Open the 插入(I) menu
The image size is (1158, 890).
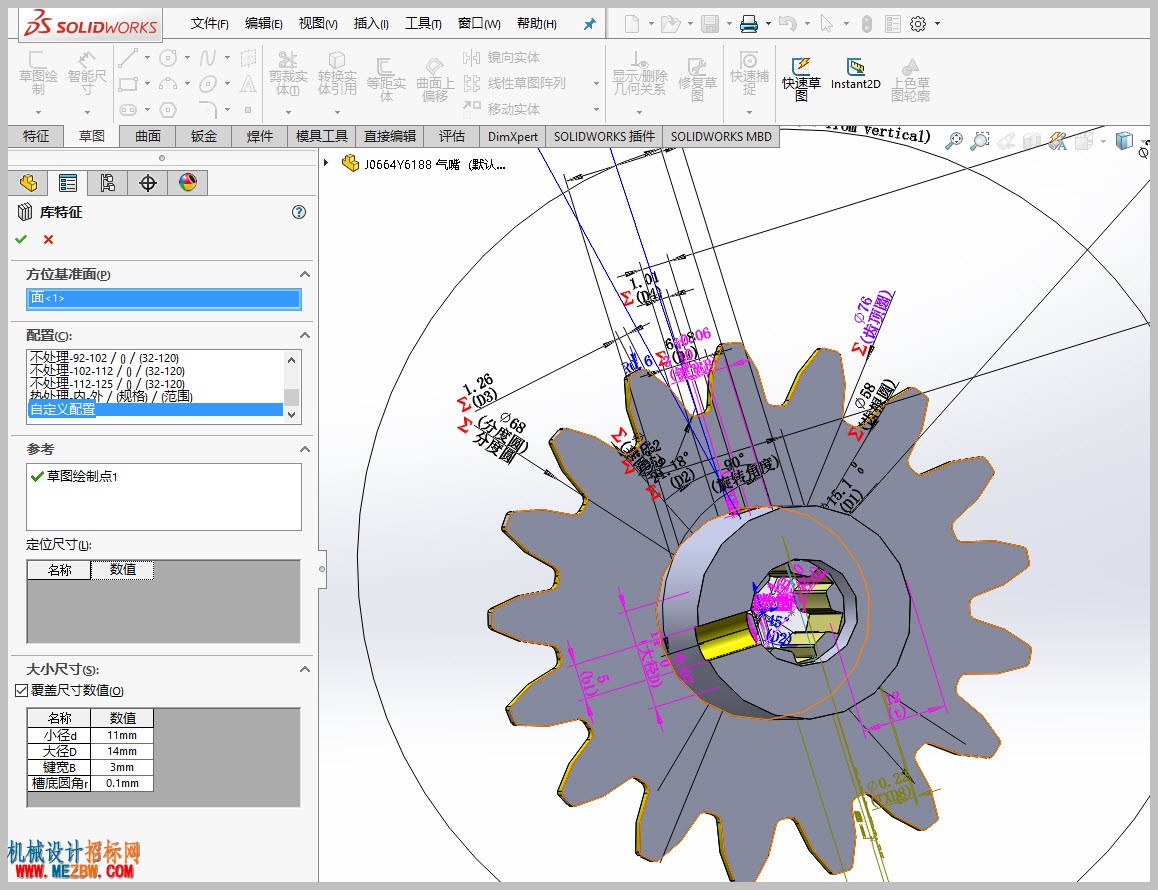click(371, 24)
